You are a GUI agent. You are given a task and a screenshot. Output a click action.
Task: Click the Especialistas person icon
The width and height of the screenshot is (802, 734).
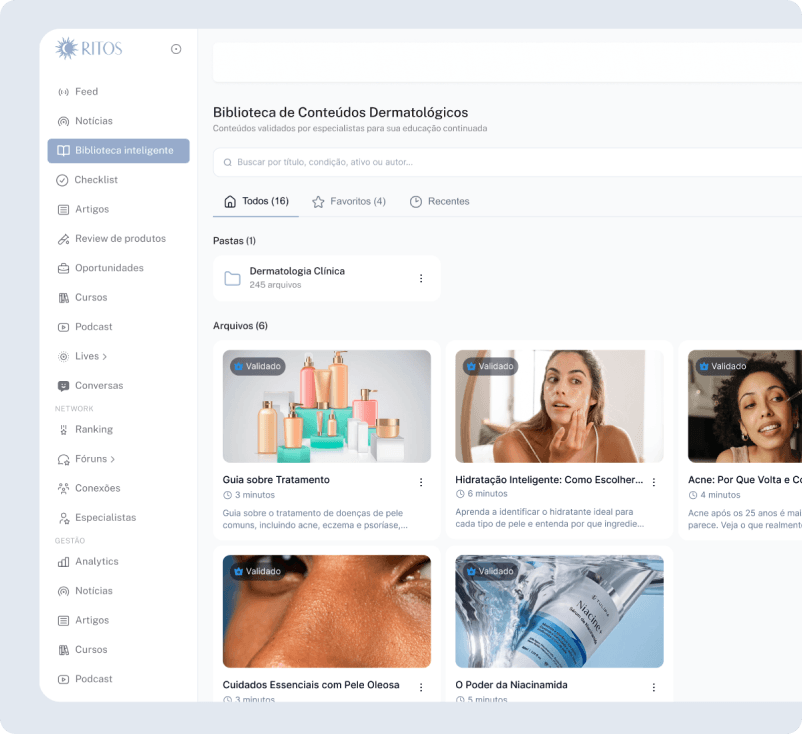pos(63,518)
